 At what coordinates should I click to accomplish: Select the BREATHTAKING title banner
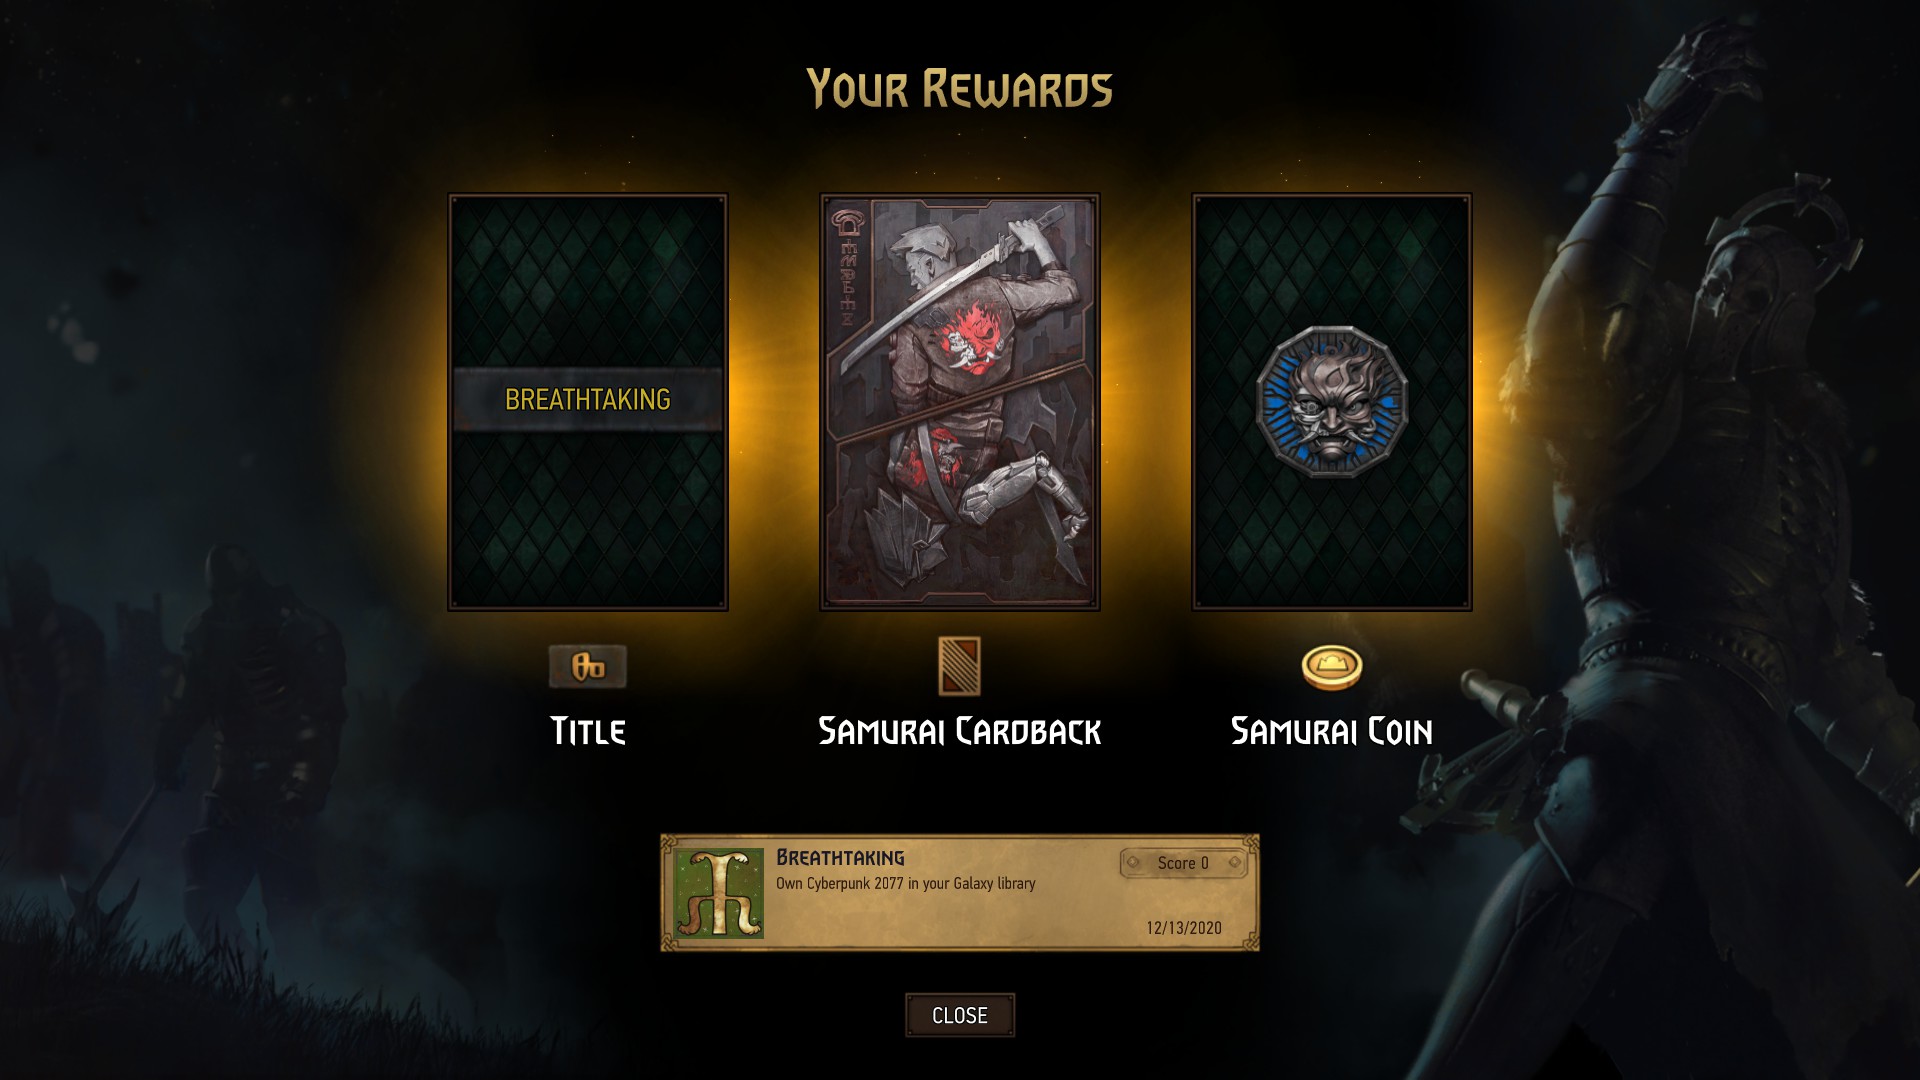[x=588, y=400]
